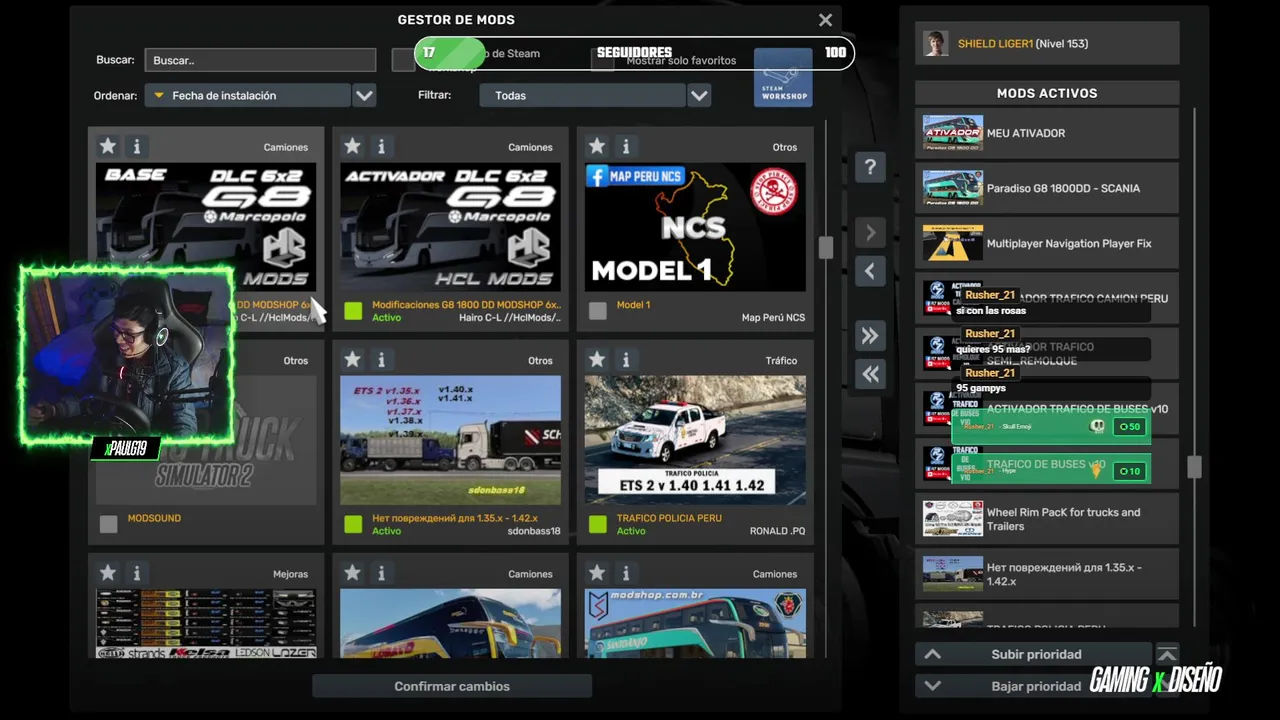Select no-damage 1.35.x-1.42.x entry in active mods
Viewport: 1280px width, 720px height.
point(1047,574)
